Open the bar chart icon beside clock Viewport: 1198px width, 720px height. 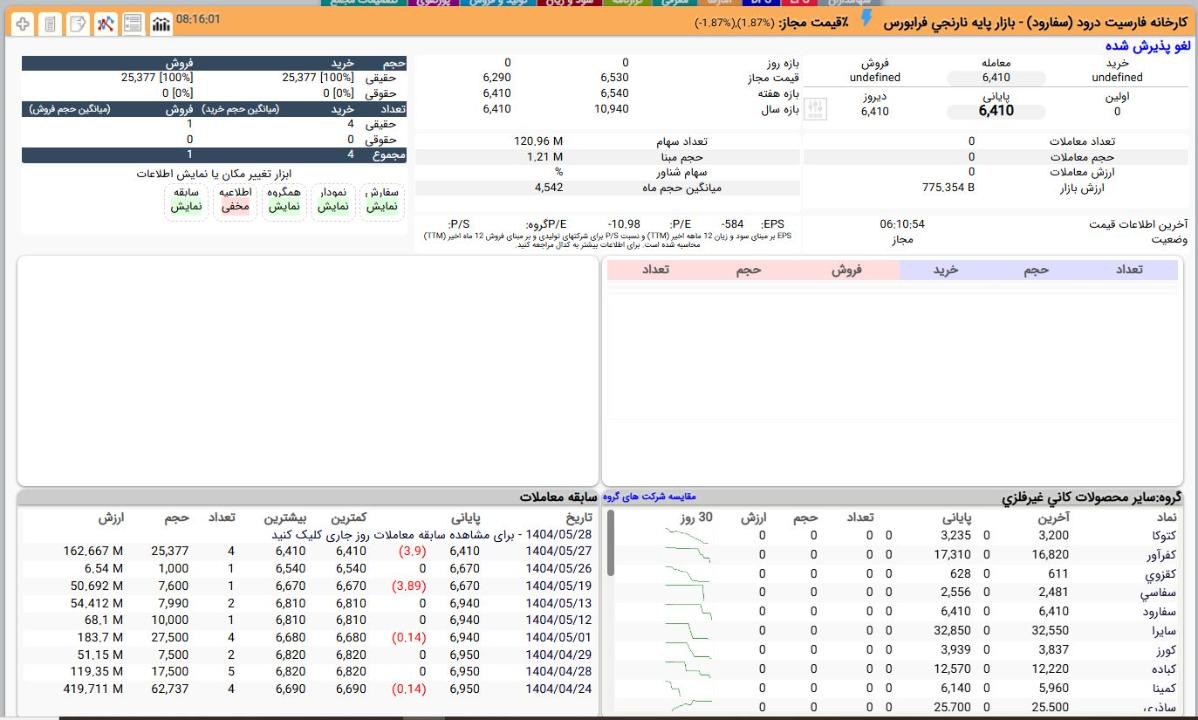160,23
